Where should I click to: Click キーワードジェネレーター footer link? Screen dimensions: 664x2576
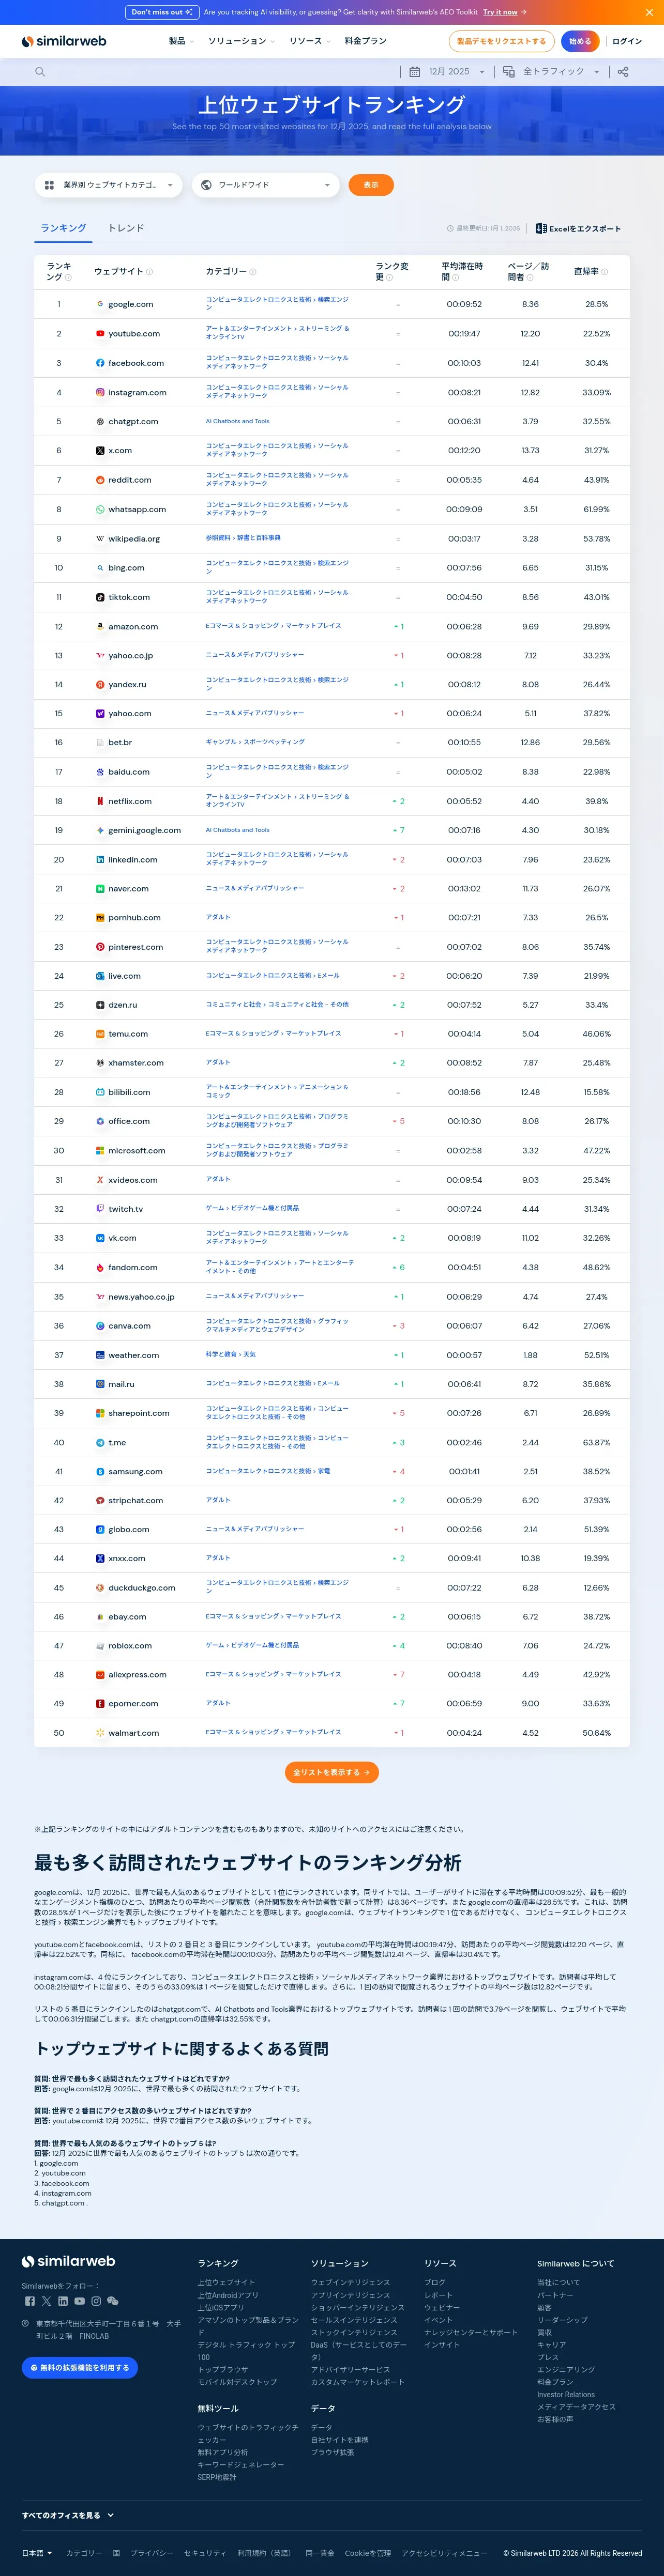(x=241, y=2464)
